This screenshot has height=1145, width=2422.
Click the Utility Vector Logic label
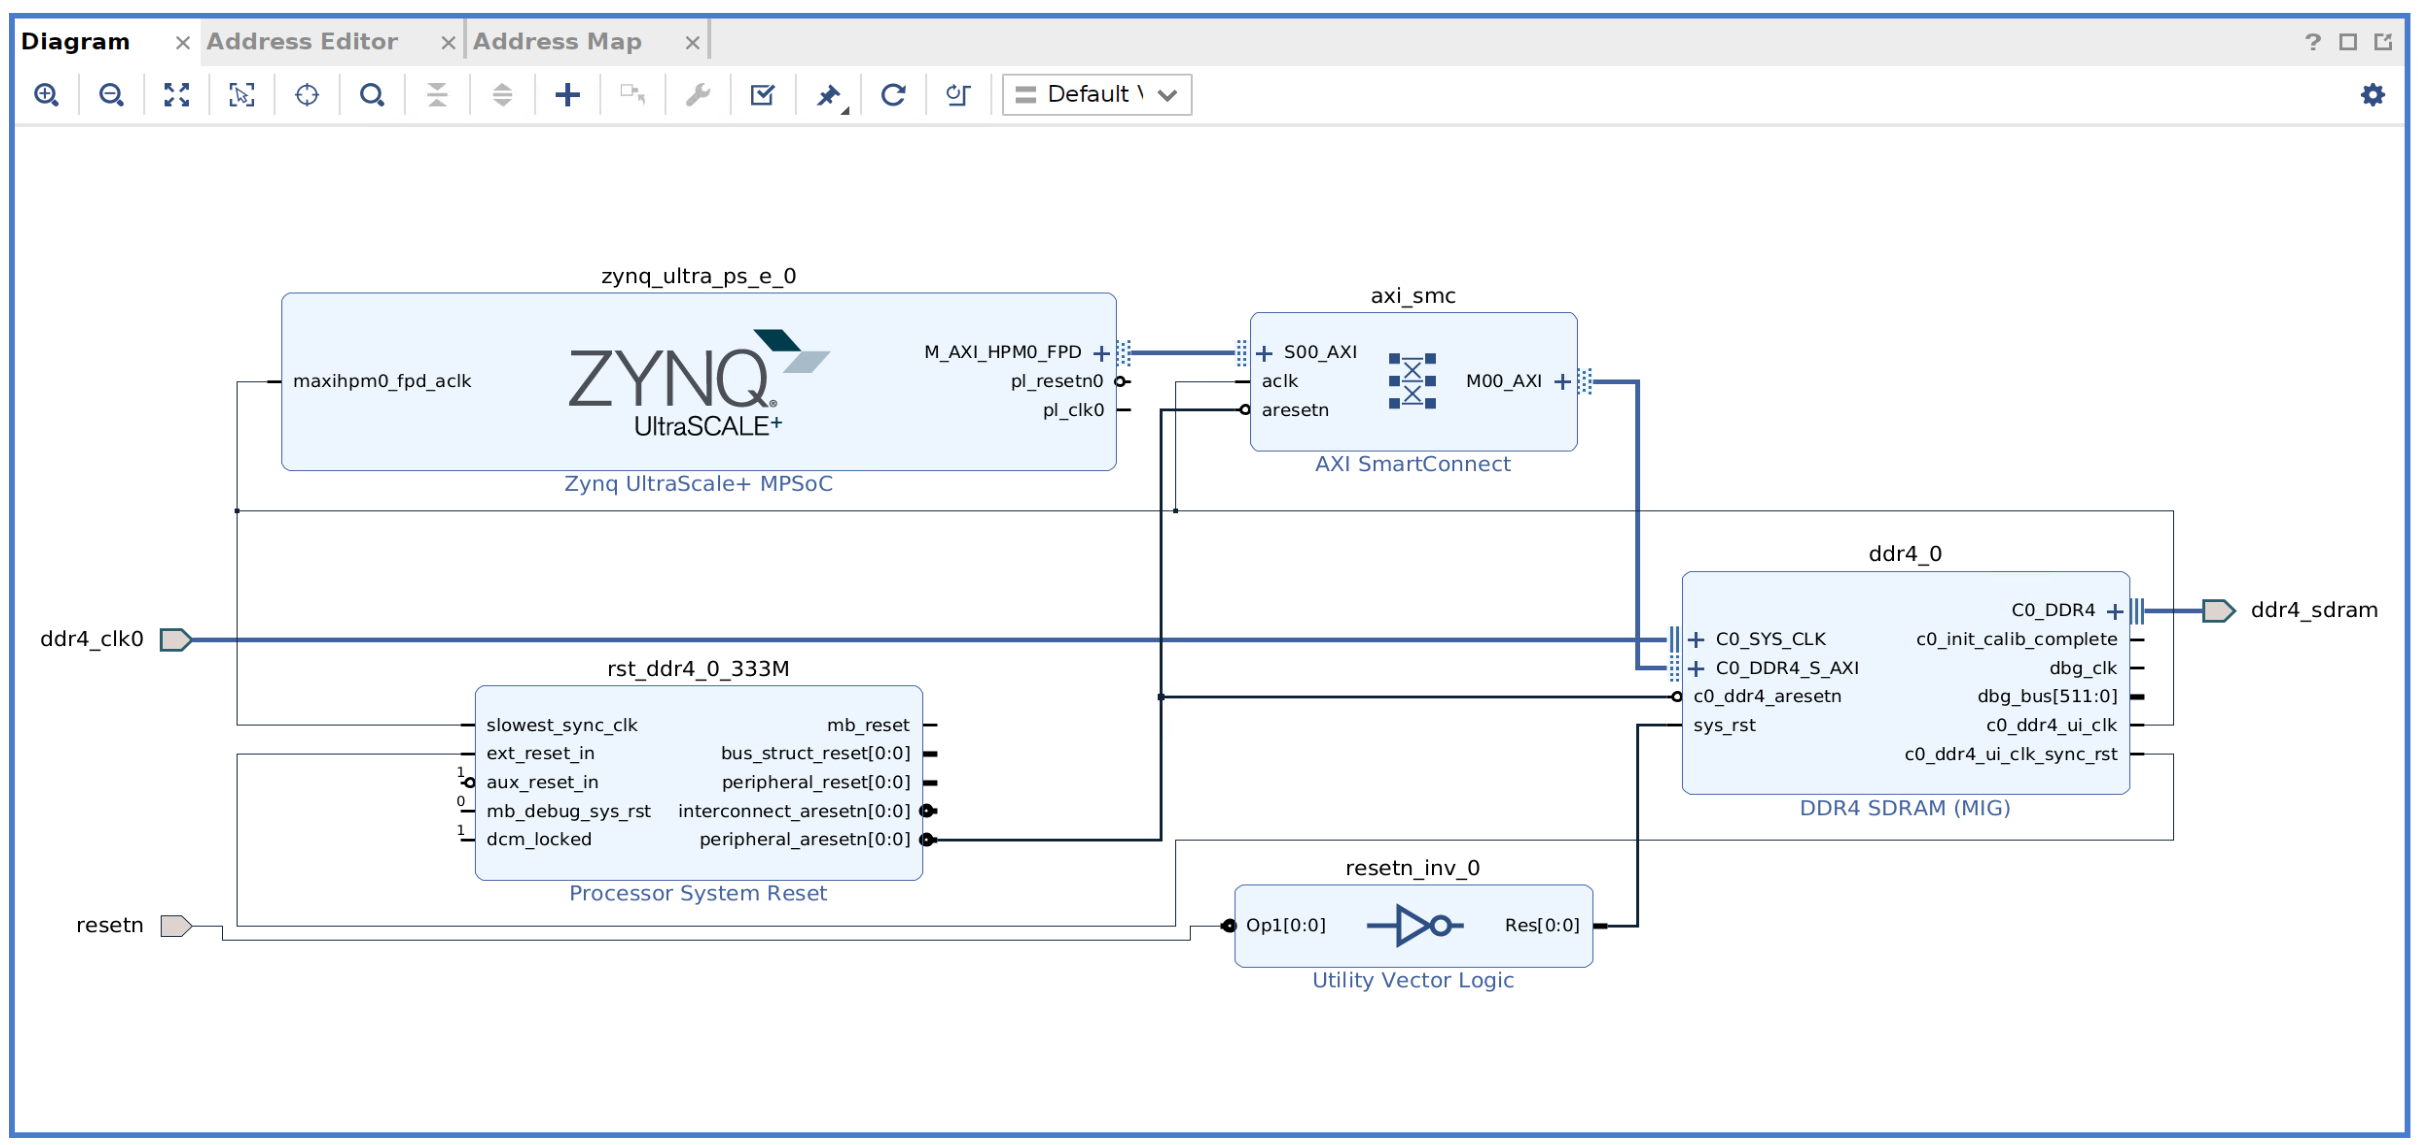click(1413, 981)
